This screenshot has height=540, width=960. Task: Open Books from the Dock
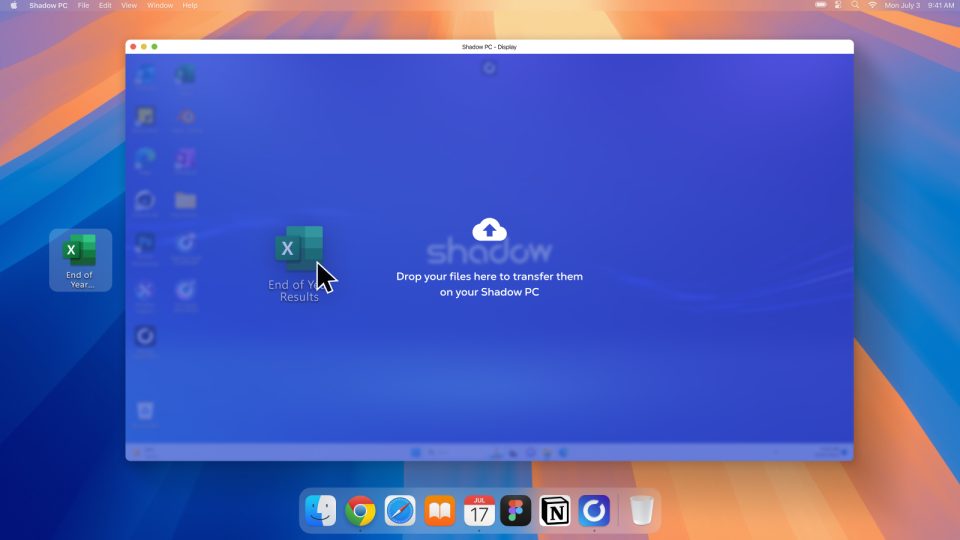pyautogui.click(x=440, y=510)
